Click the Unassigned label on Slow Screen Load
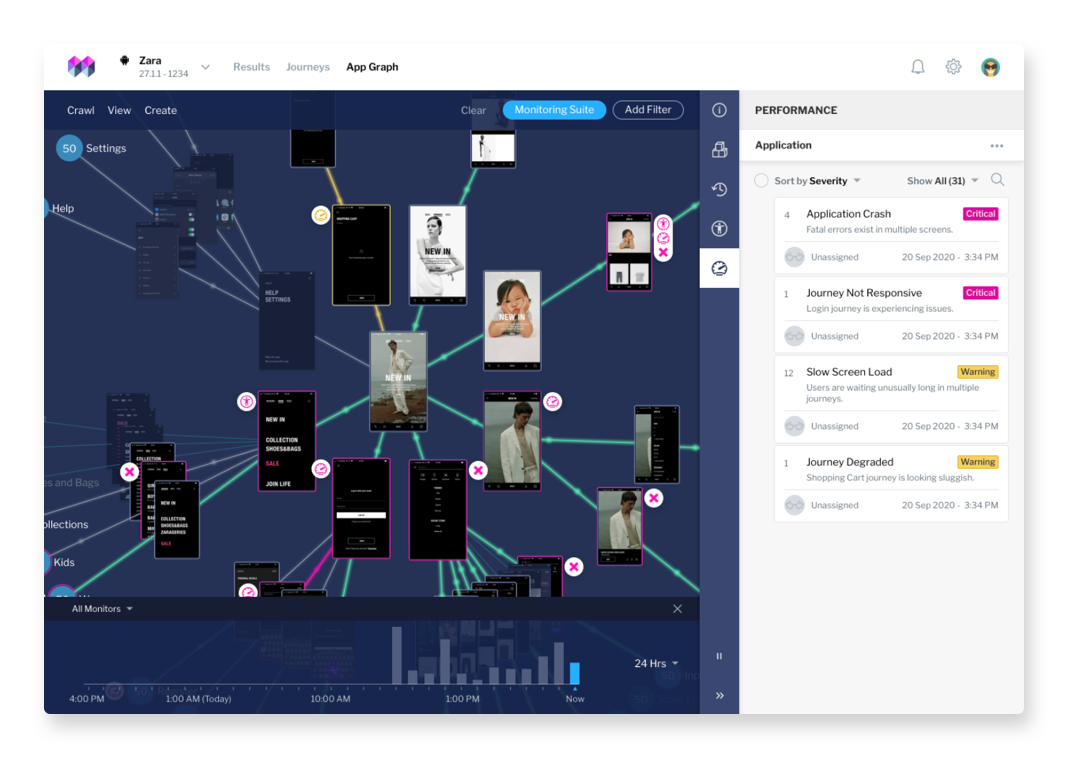 pyautogui.click(x=834, y=426)
